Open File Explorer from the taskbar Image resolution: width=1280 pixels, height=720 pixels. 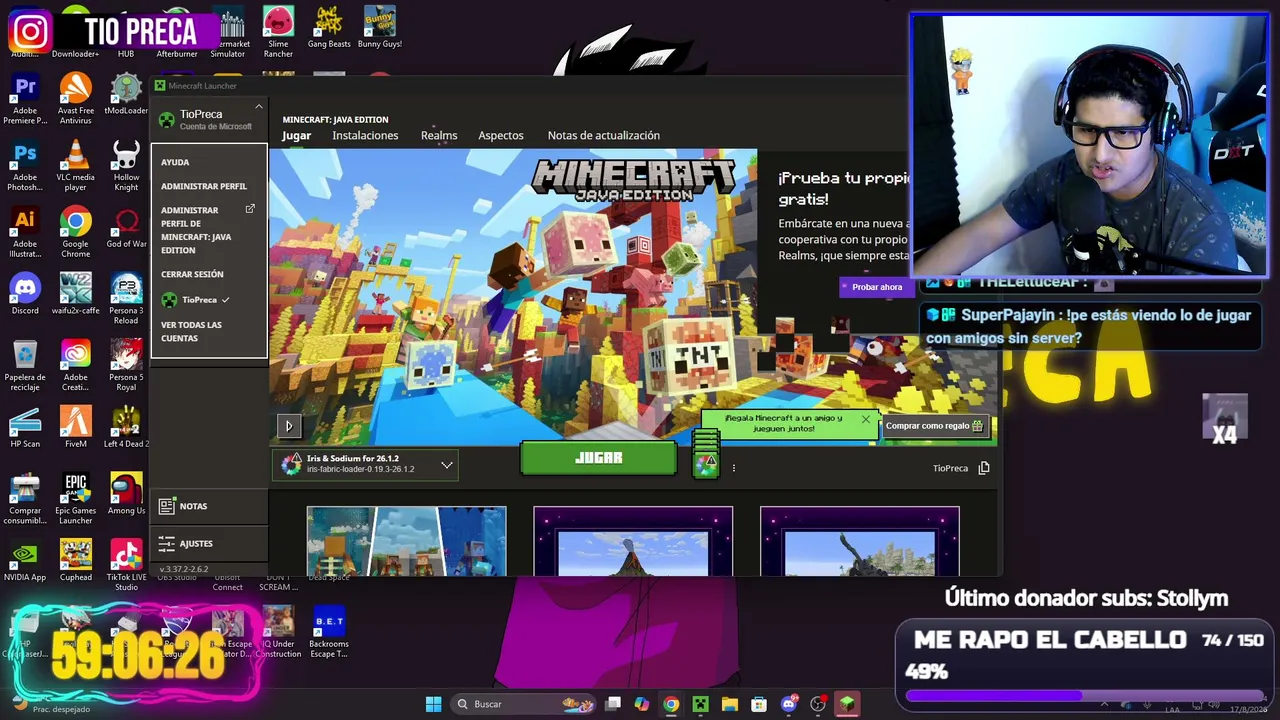[729, 704]
